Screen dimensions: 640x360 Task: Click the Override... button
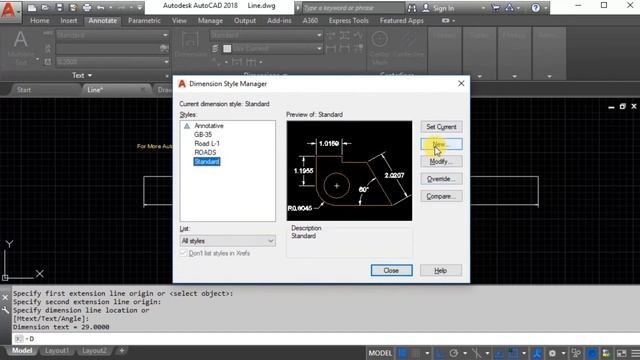(x=441, y=179)
